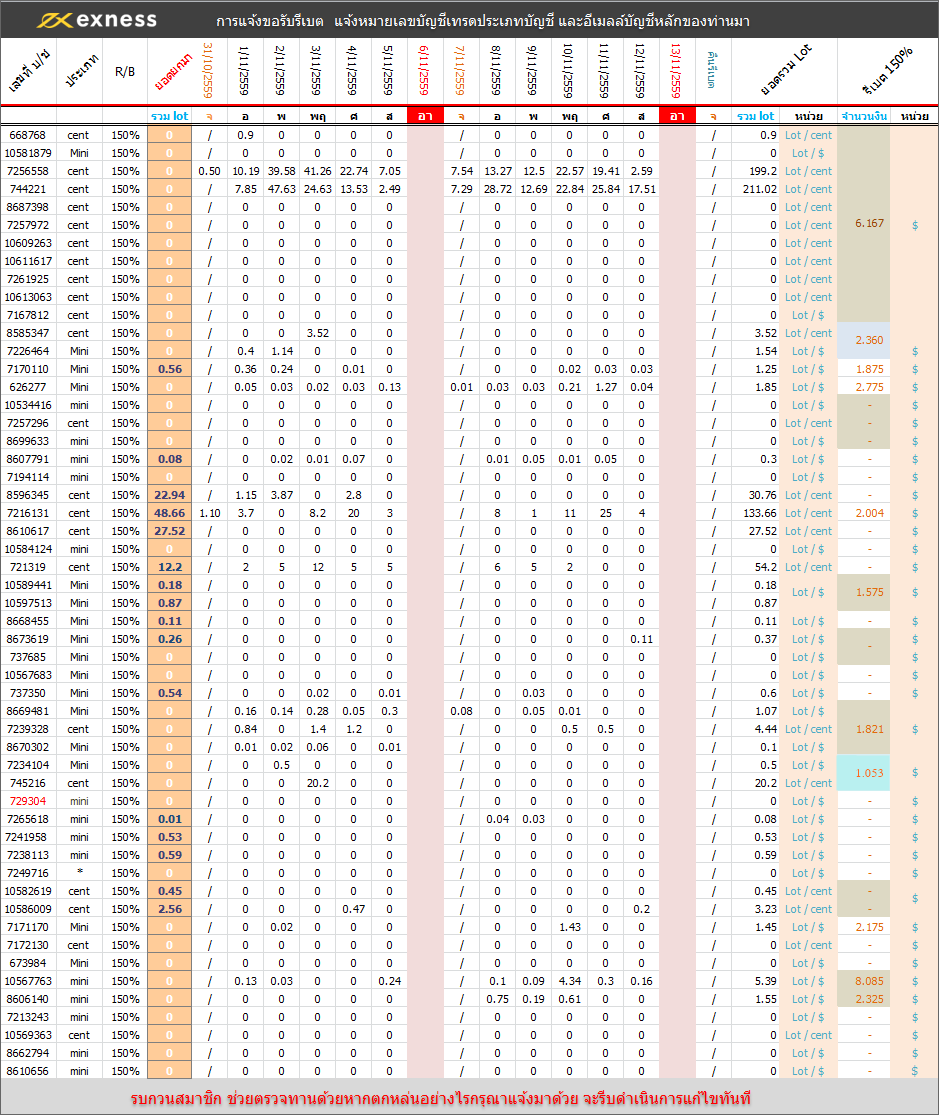This screenshot has width=939, height=1115.
Task: Select account number 744221
Action: click(x=28, y=189)
